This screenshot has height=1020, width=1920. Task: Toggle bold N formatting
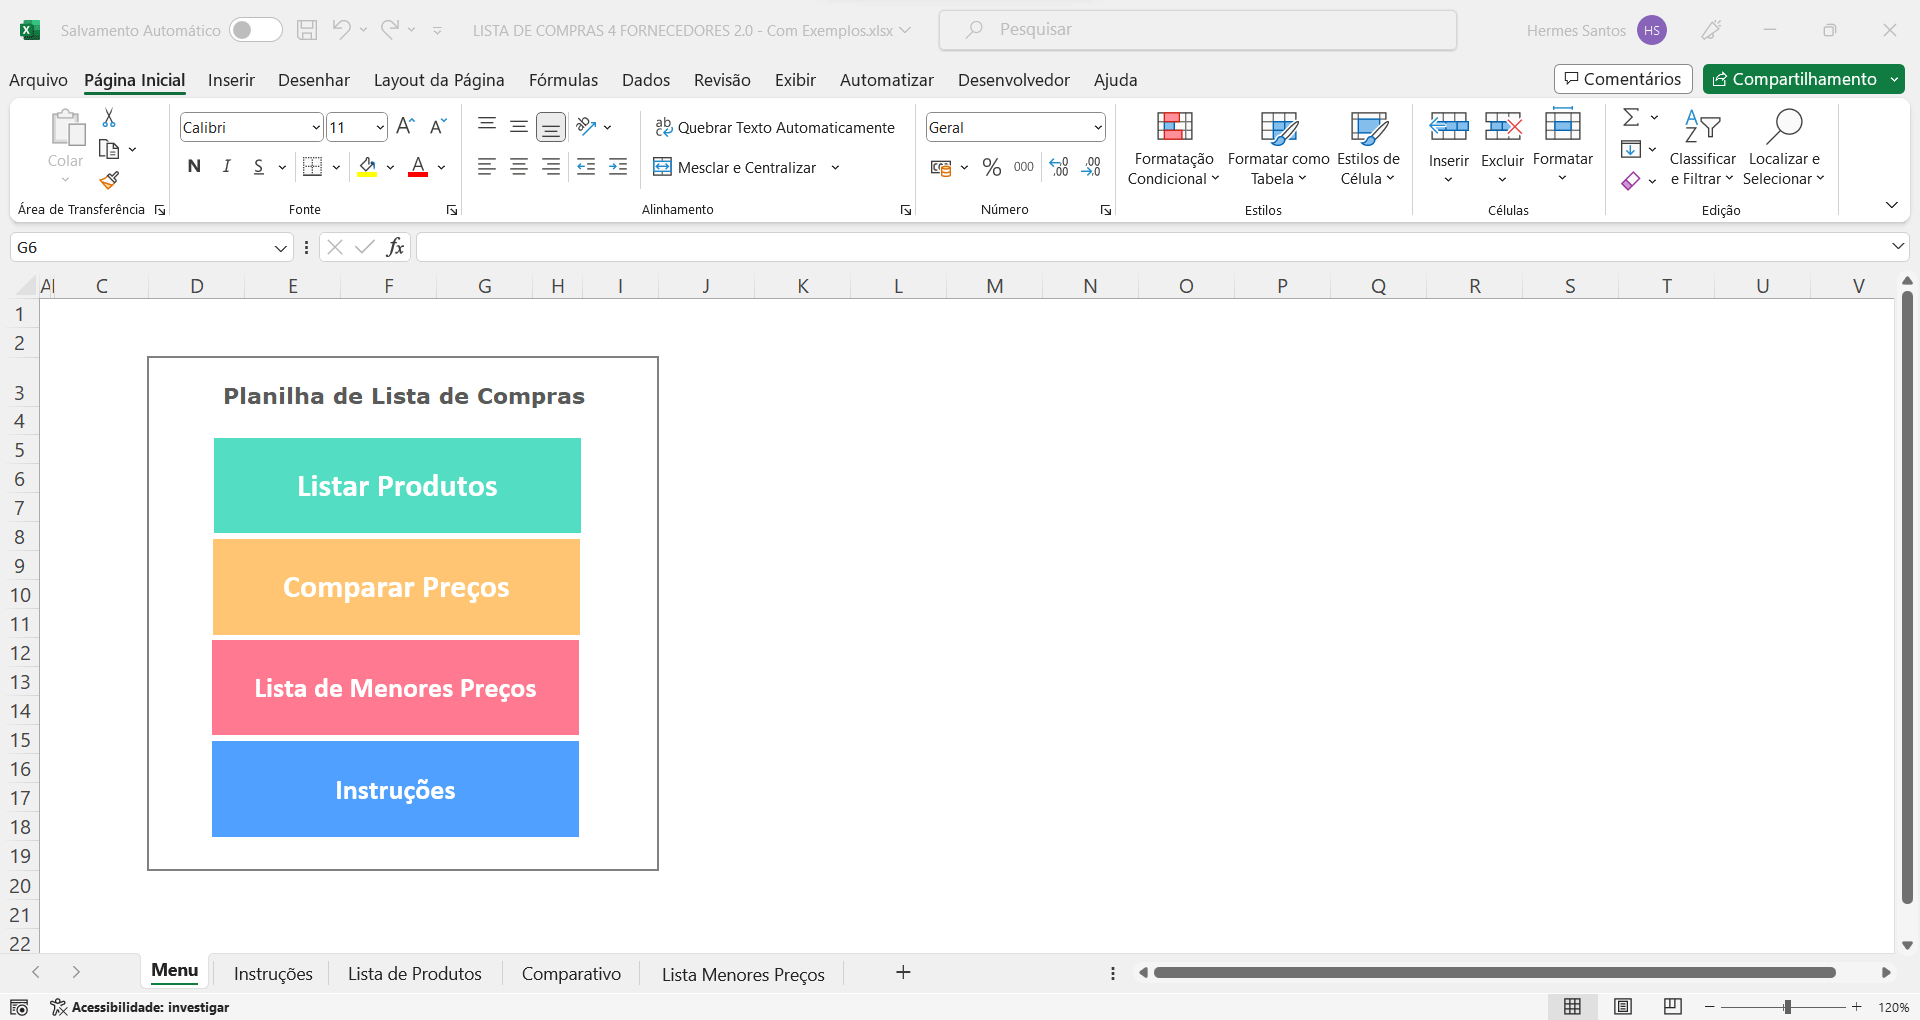(194, 167)
